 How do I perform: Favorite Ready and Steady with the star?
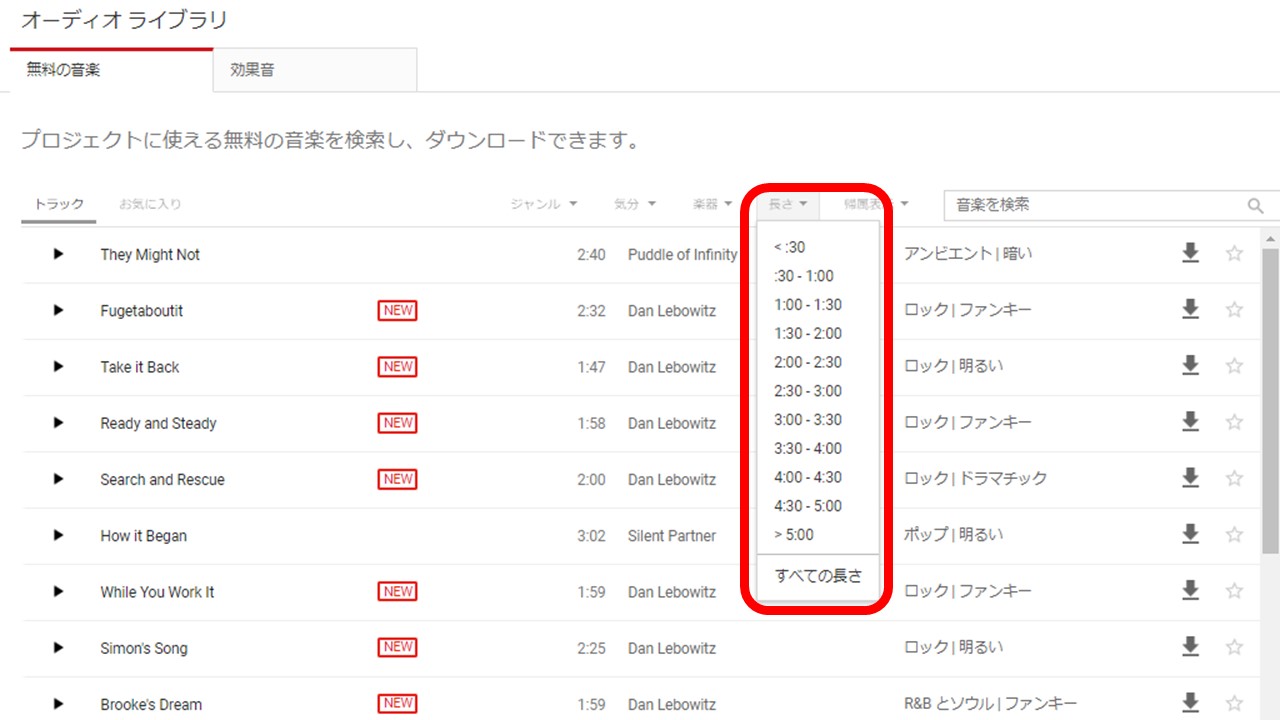(1234, 423)
